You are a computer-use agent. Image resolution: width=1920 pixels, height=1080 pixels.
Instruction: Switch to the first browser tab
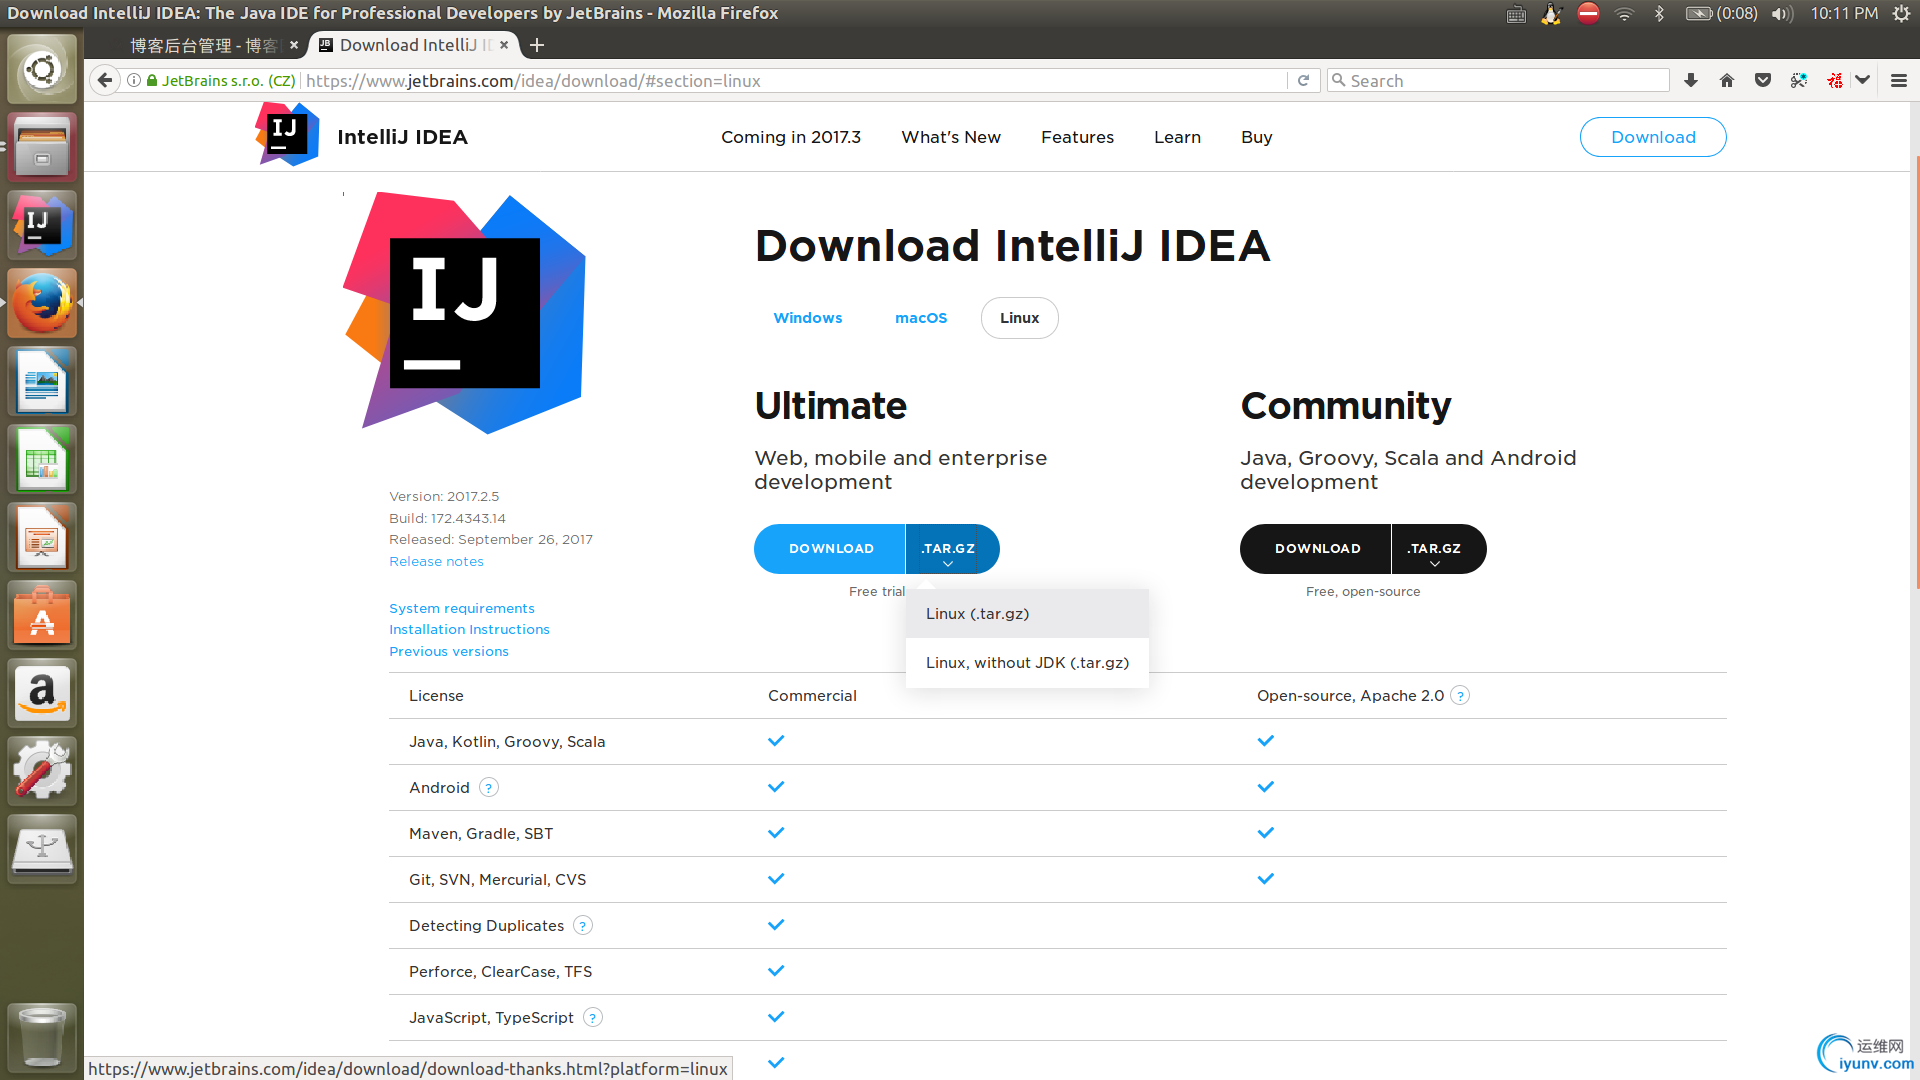(204, 45)
